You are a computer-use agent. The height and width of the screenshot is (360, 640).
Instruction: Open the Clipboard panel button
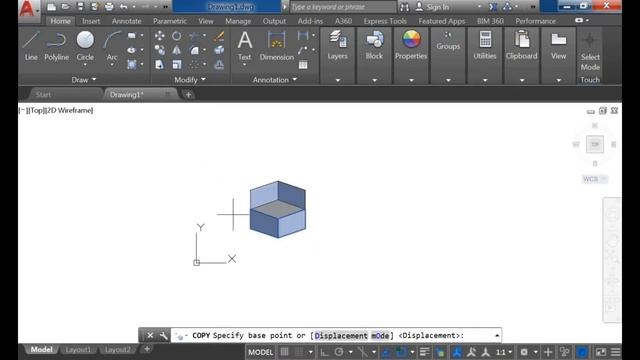pos(521,45)
